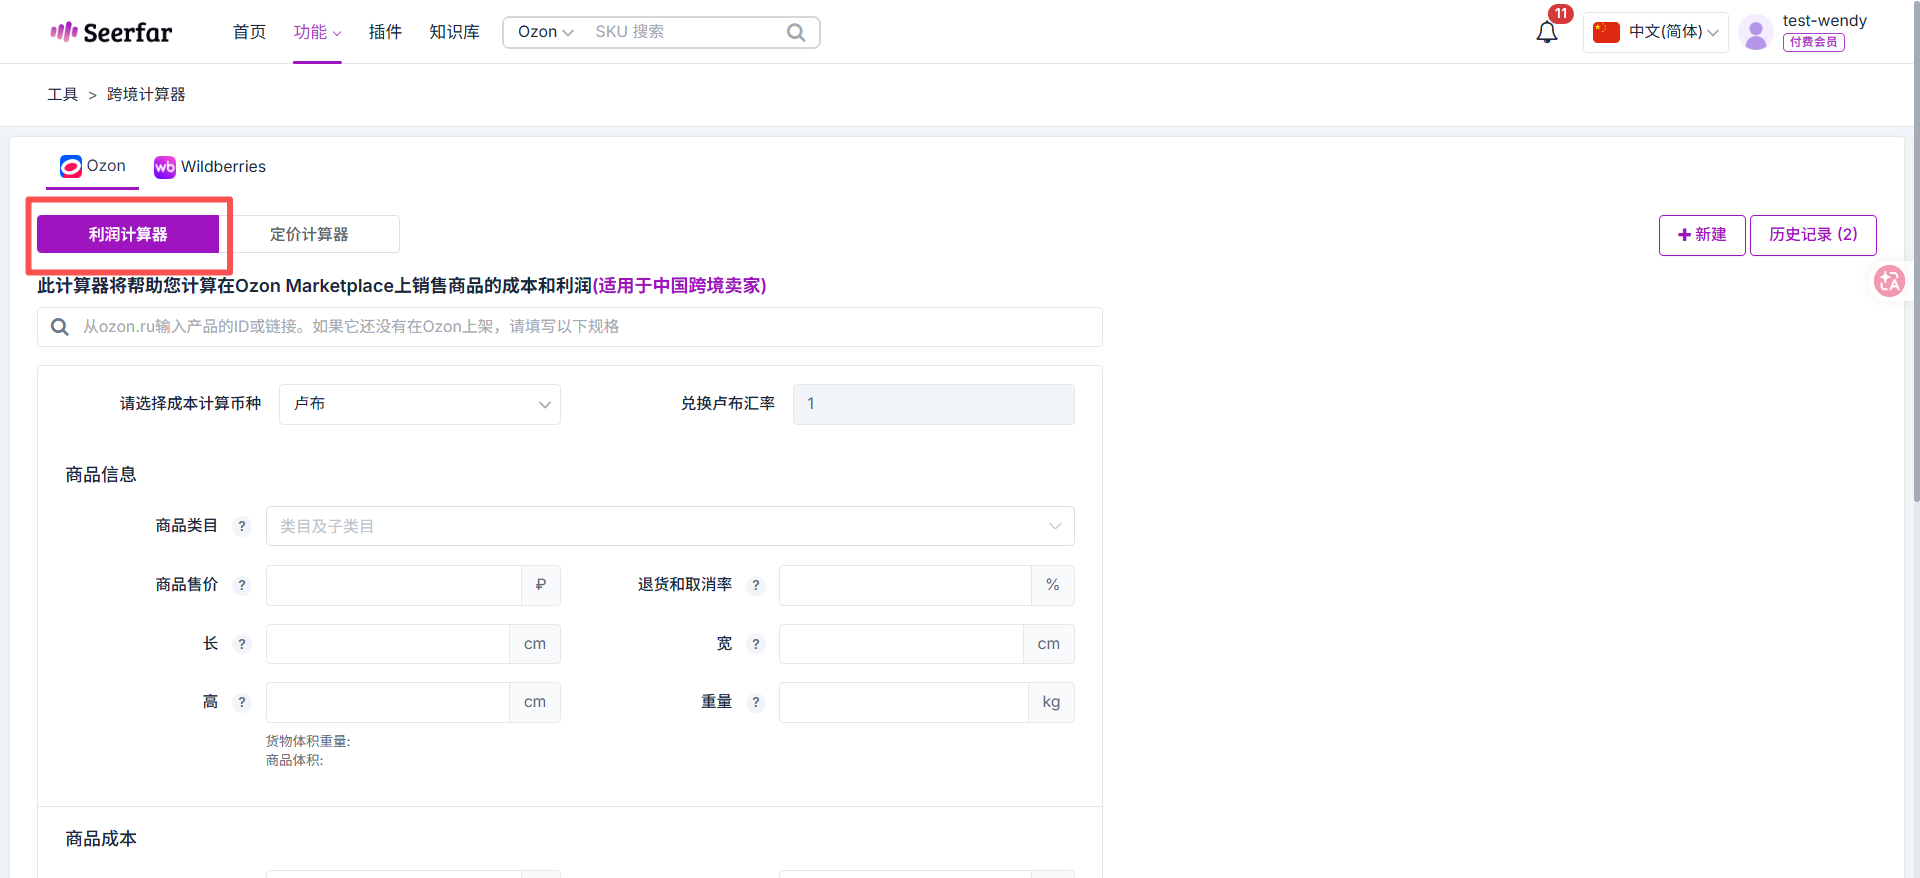
Task: Click the 工具 breadcrumb link
Action: pos(62,94)
